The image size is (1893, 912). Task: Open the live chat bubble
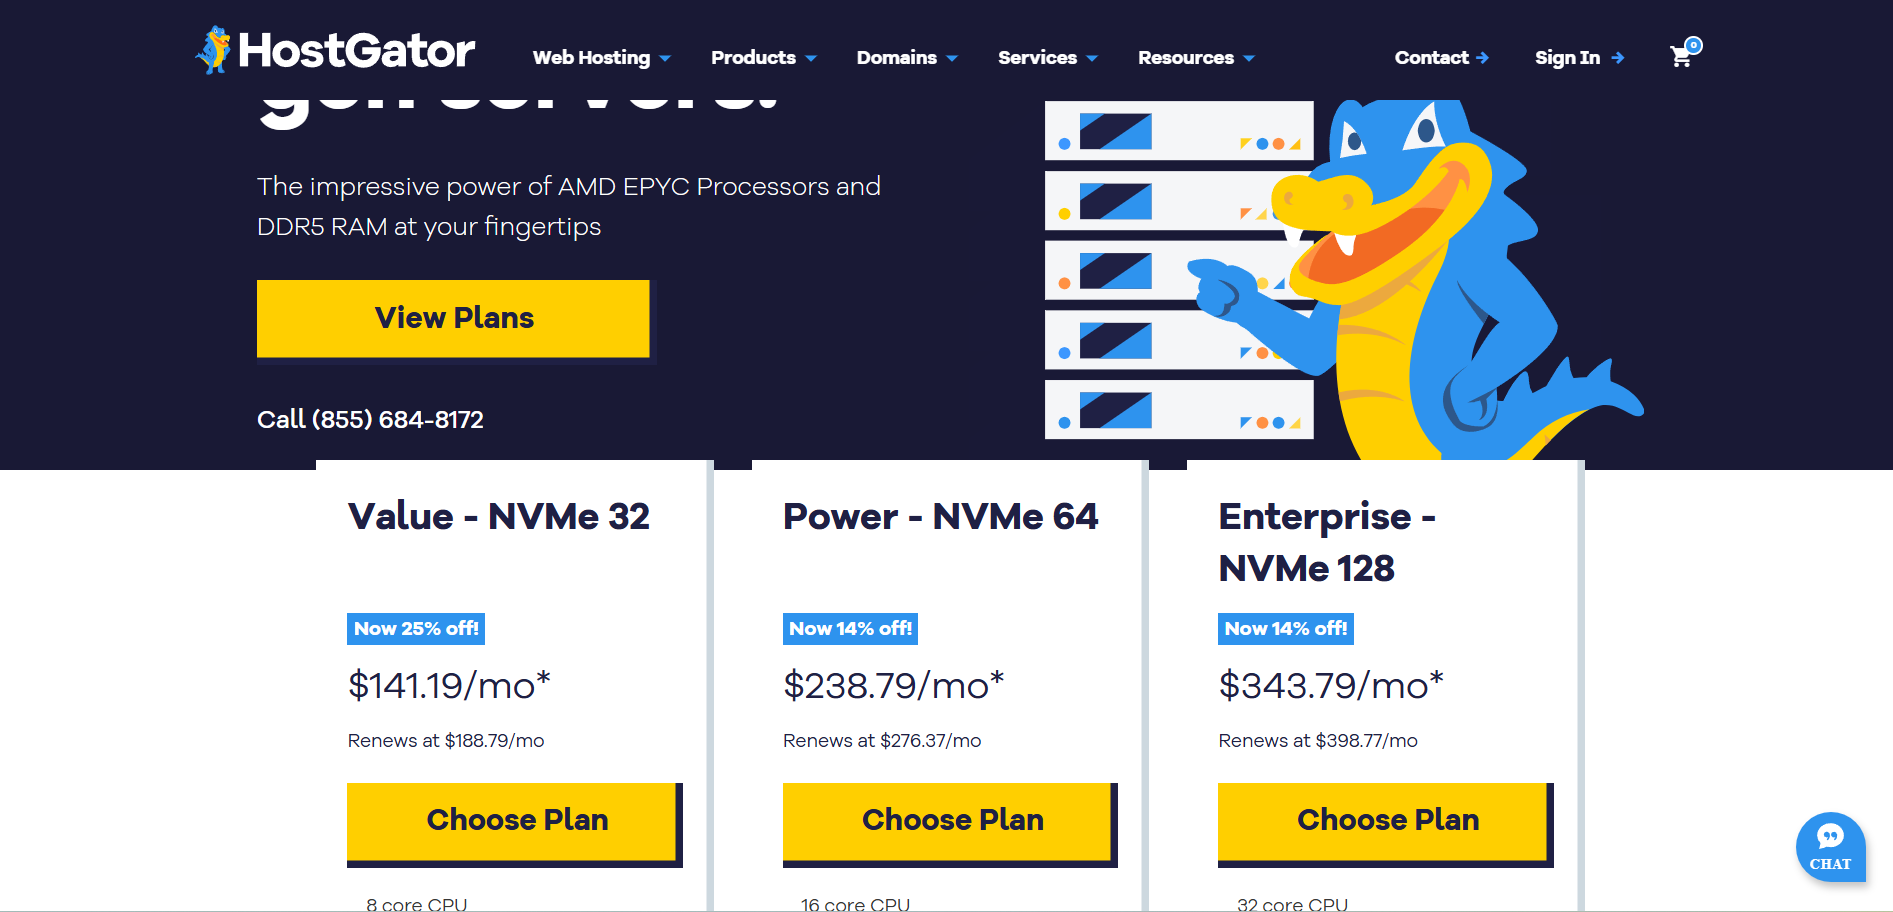(1830, 846)
